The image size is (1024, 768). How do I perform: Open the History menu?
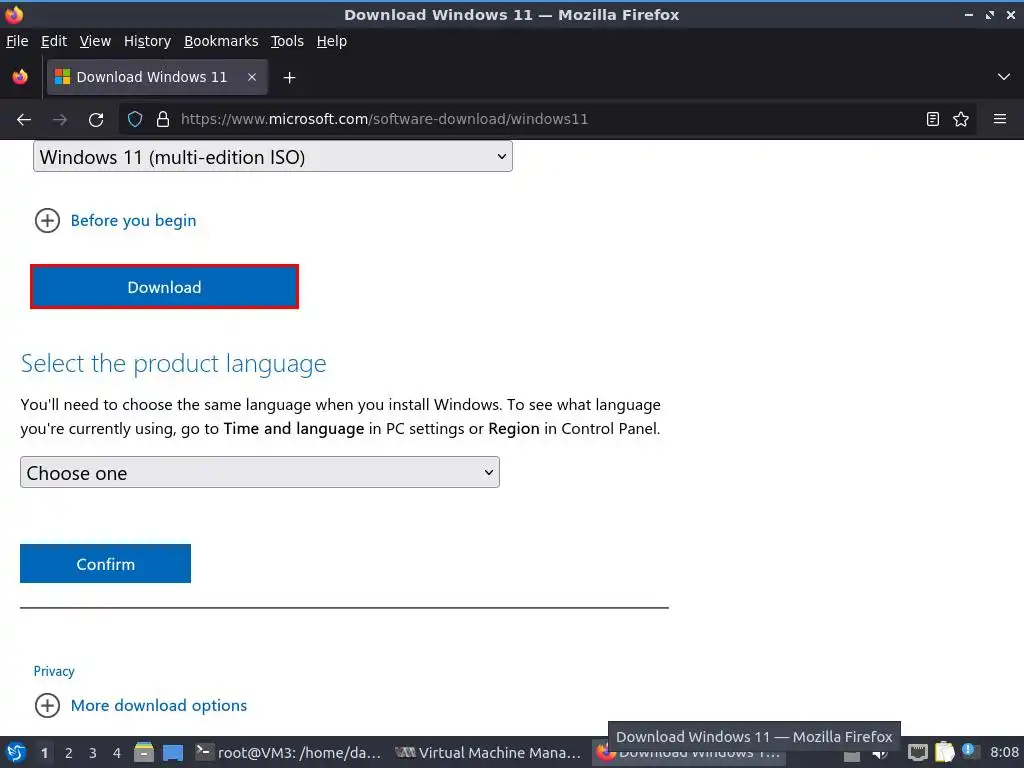[x=147, y=41]
